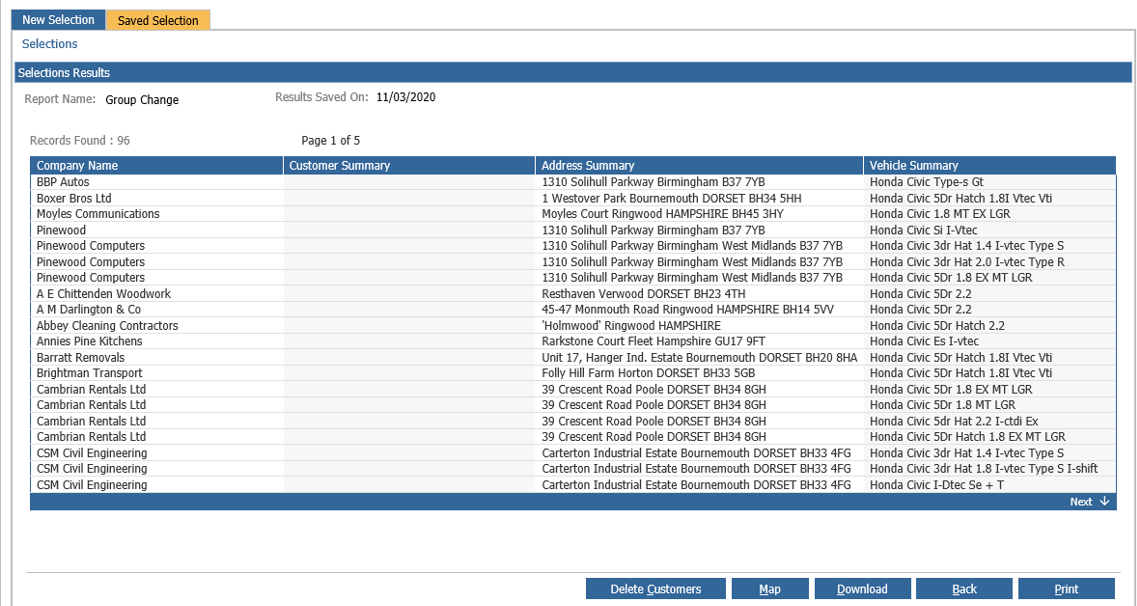Viewport: 1137px width, 606px height.
Task: Click the Honda Civic Si I-Vtec vehicle
Action: pos(923,230)
